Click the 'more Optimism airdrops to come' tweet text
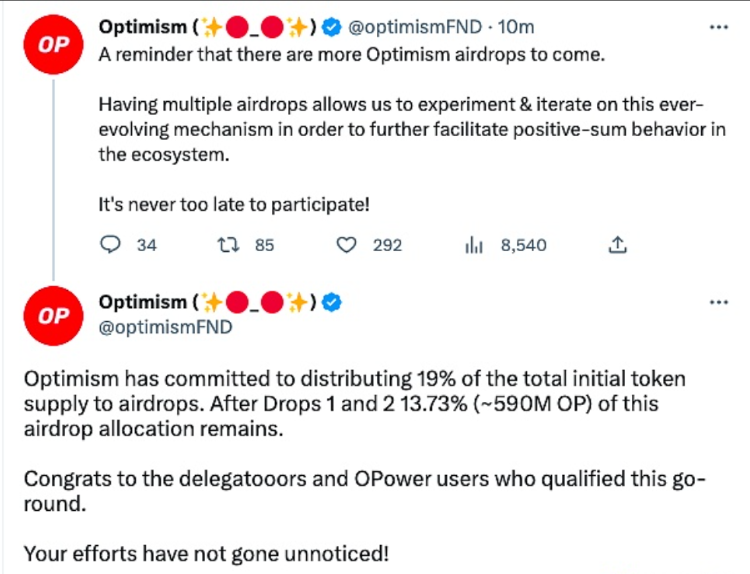 click(352, 55)
